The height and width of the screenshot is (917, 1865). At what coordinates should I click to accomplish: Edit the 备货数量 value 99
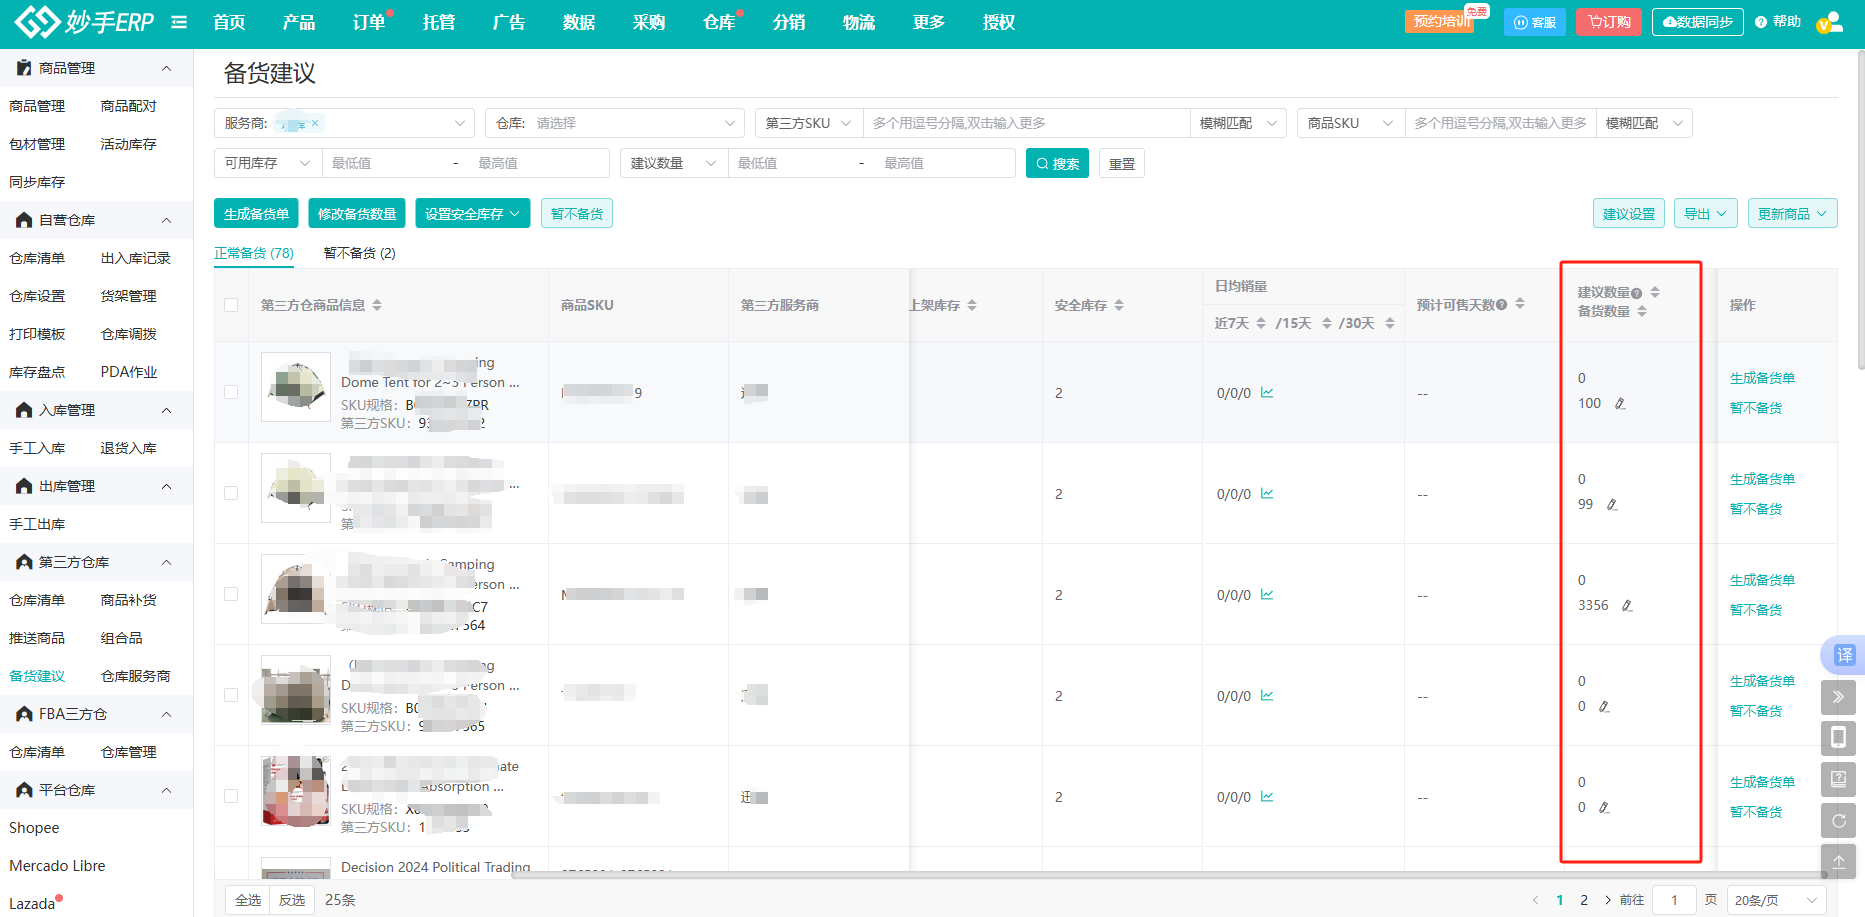click(x=1612, y=505)
